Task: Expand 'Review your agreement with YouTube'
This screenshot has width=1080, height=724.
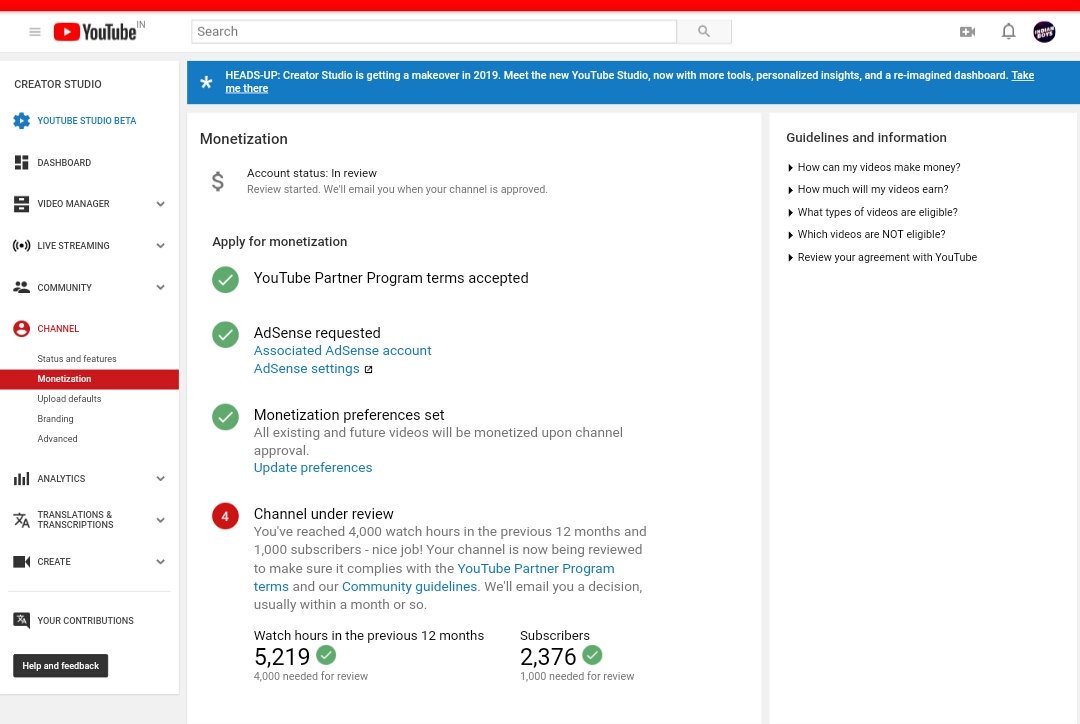Action: tap(882, 257)
